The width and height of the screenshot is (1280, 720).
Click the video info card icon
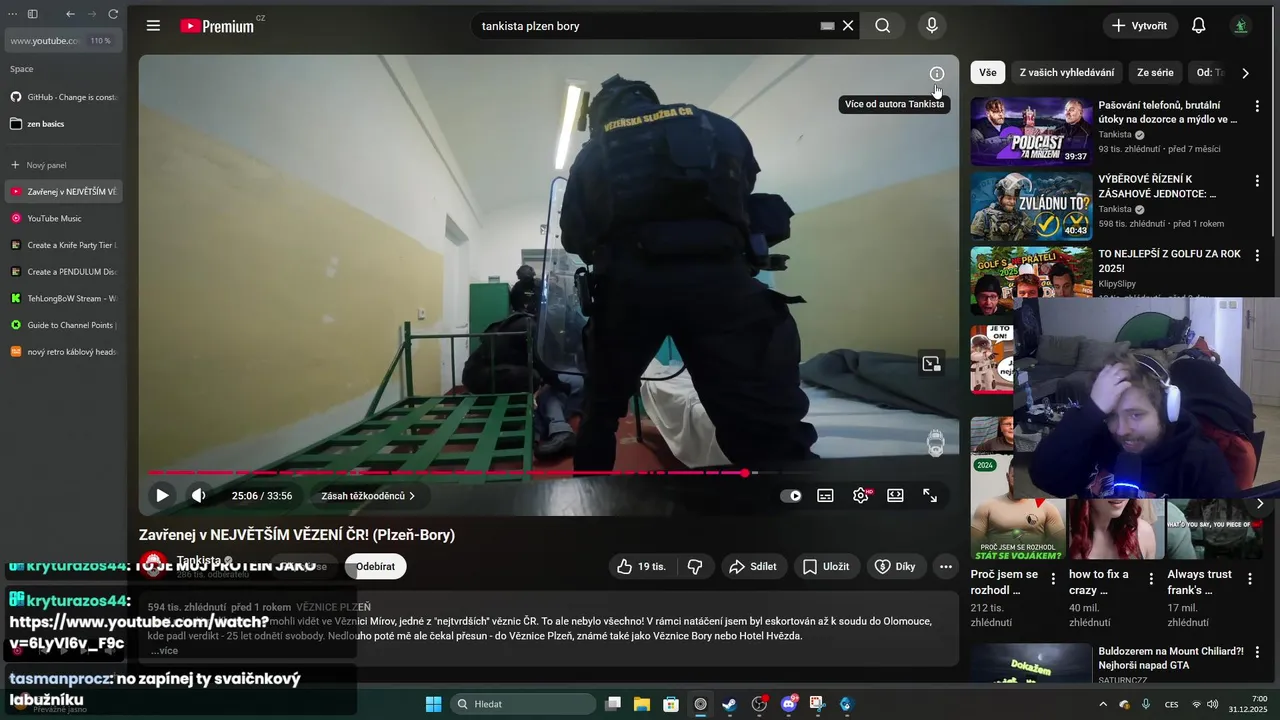pos(937,74)
